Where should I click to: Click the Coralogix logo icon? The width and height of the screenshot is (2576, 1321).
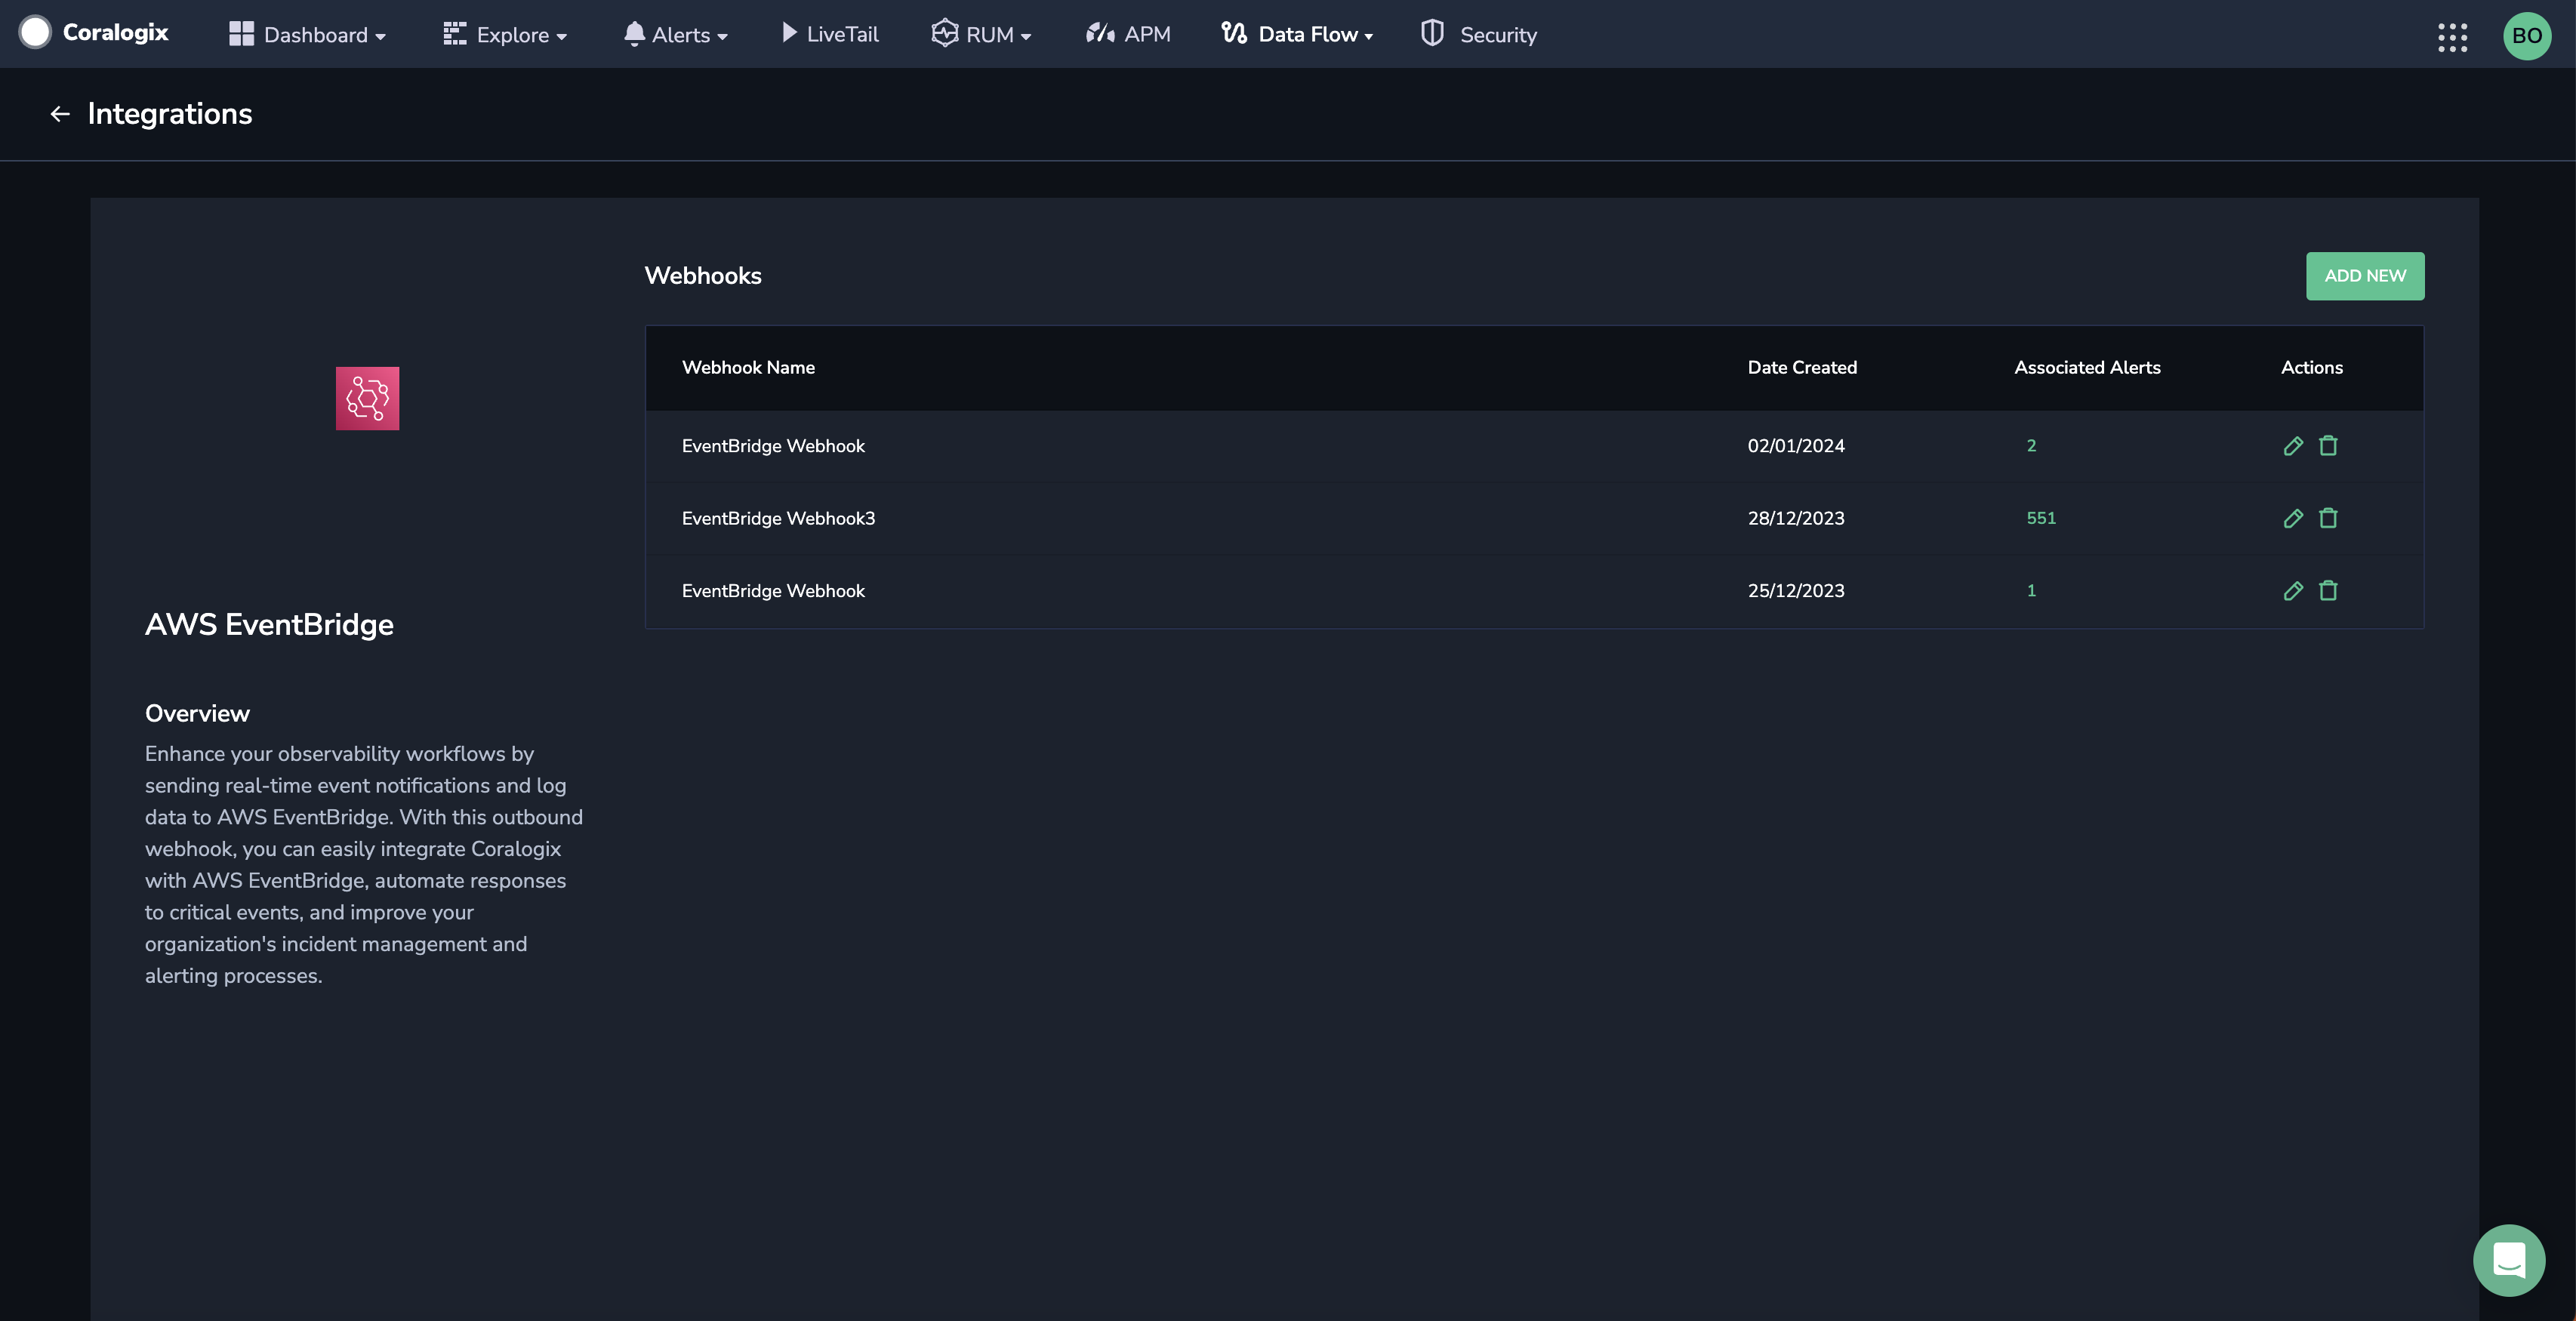(x=35, y=32)
